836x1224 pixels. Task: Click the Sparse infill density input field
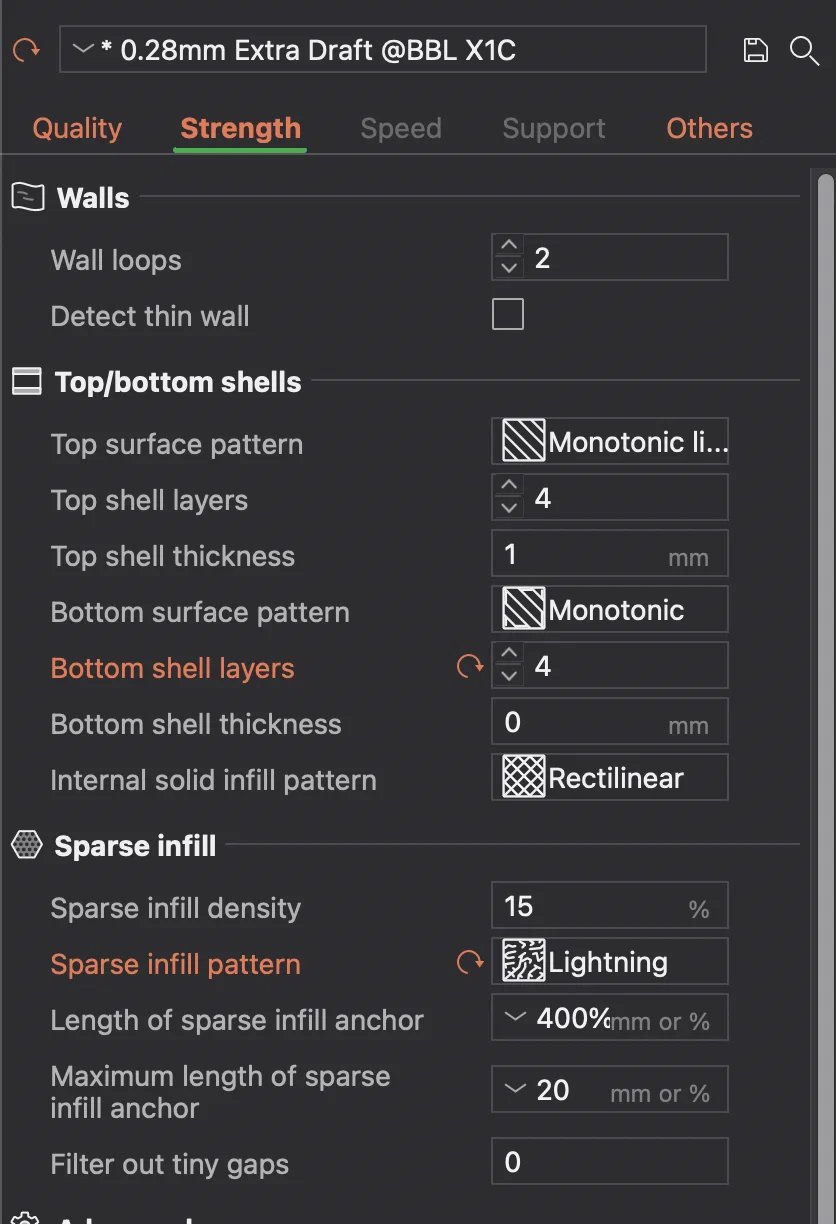(x=595, y=906)
